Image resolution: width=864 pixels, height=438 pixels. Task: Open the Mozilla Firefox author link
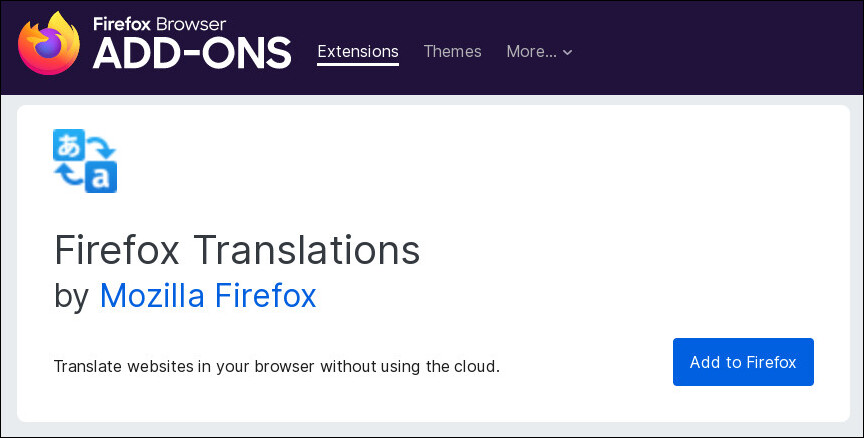208,295
